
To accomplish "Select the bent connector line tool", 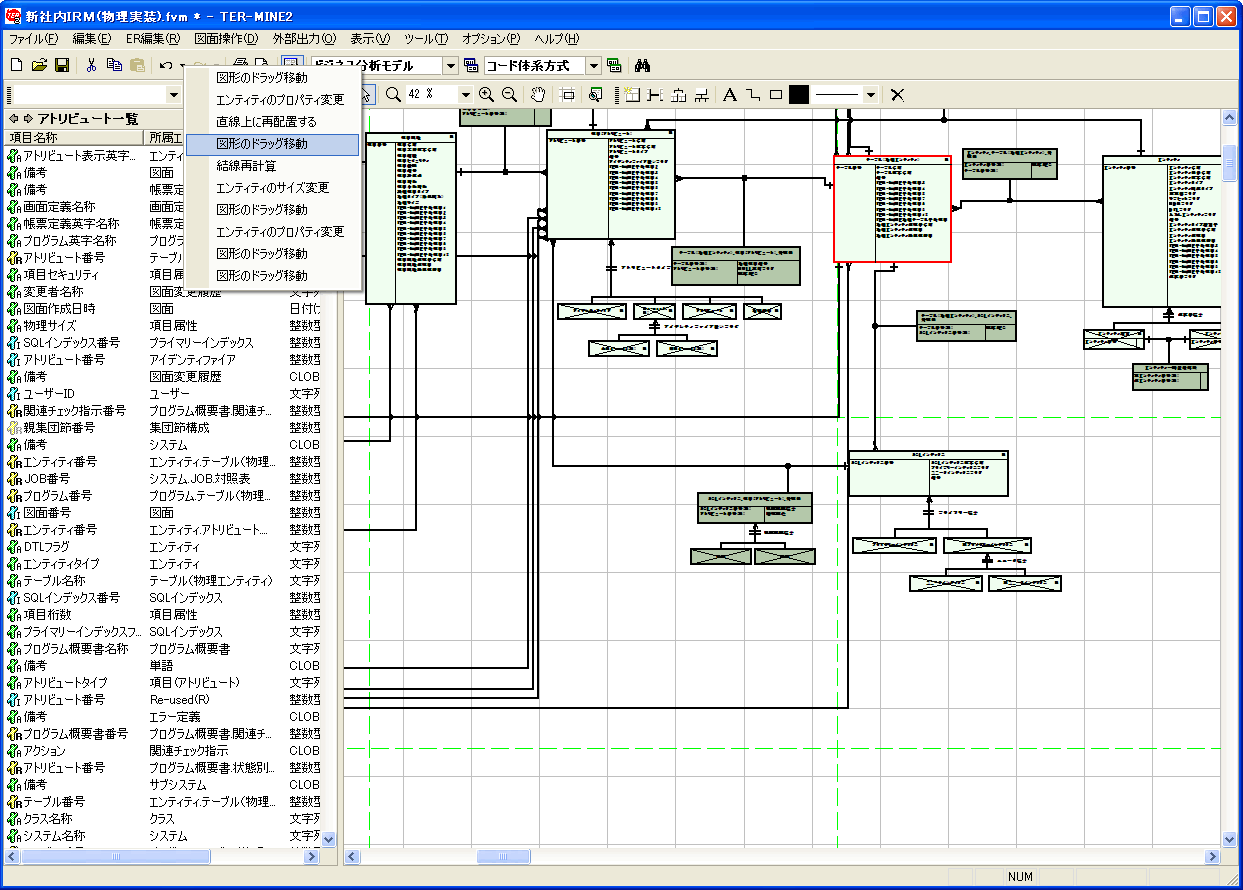I will (753, 94).
